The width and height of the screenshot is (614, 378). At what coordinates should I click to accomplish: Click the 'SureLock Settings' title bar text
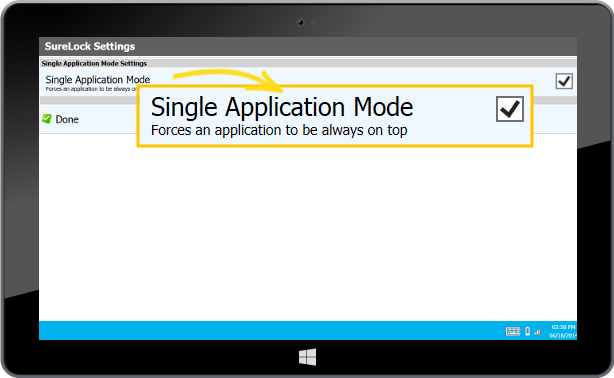click(x=90, y=46)
